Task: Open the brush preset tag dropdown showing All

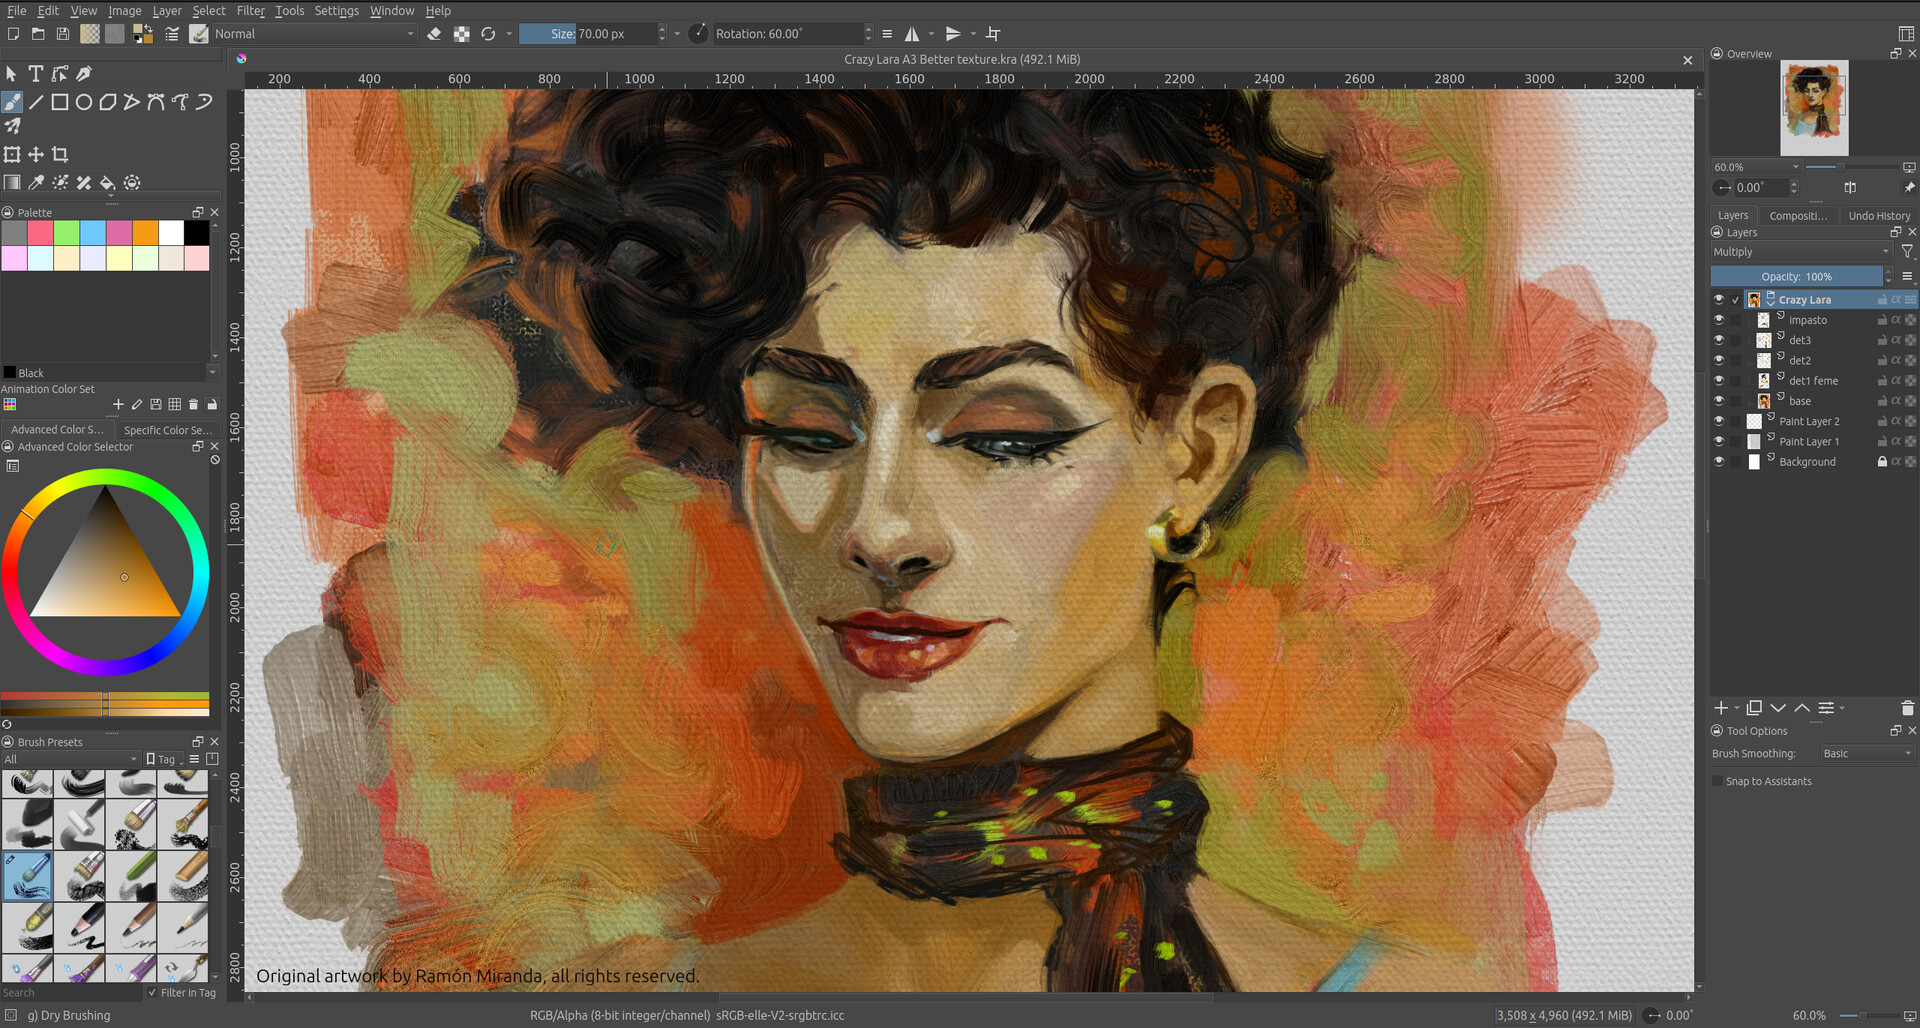Action: pyautogui.click(x=70, y=759)
